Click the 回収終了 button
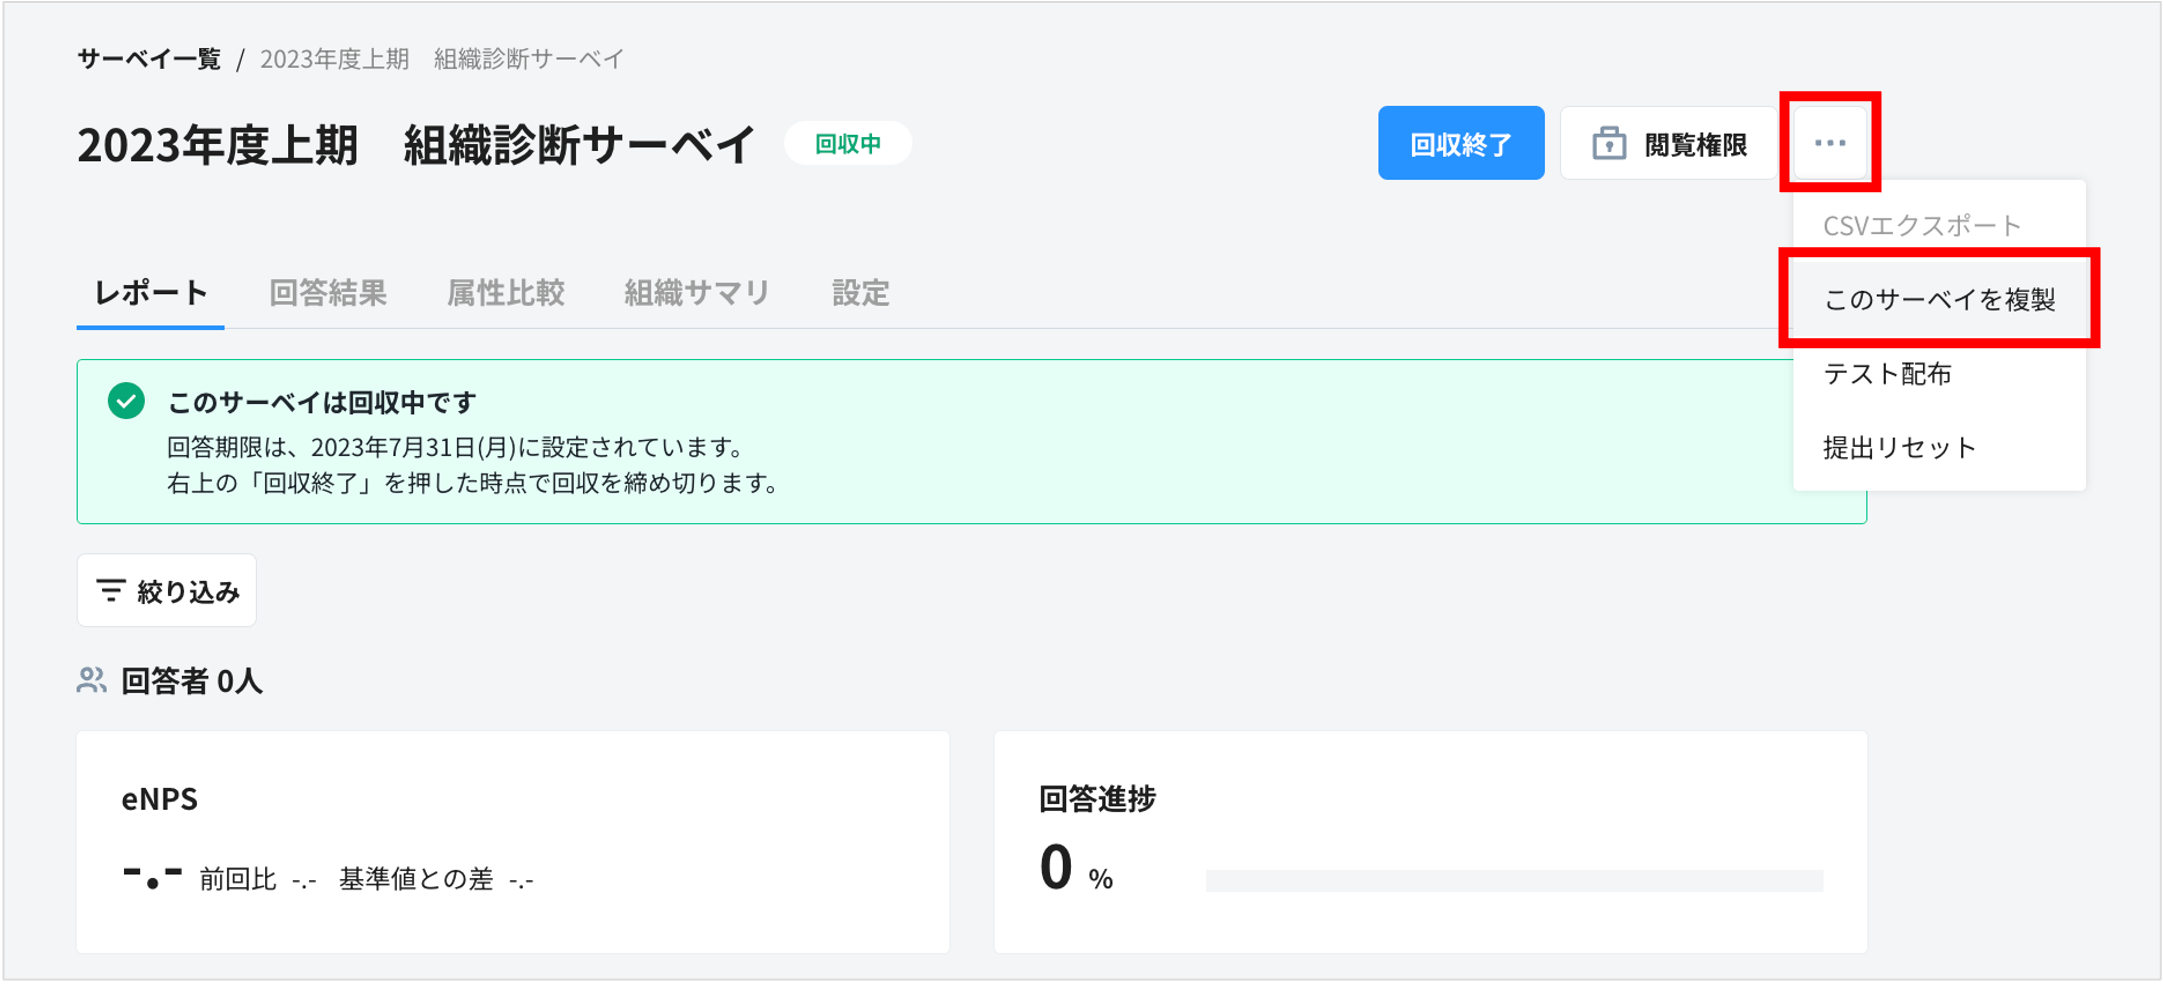The image size is (2163, 985). (x=1460, y=142)
